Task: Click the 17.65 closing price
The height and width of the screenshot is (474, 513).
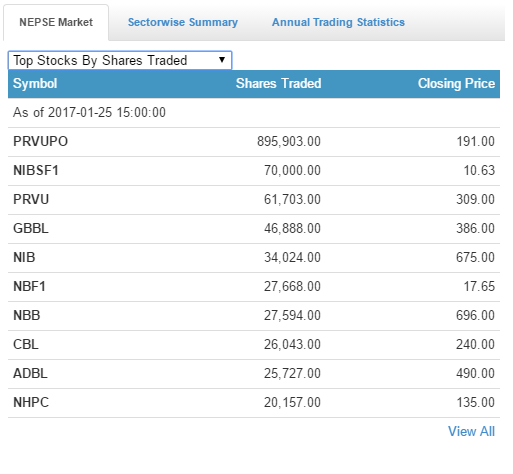Action: pos(479,286)
